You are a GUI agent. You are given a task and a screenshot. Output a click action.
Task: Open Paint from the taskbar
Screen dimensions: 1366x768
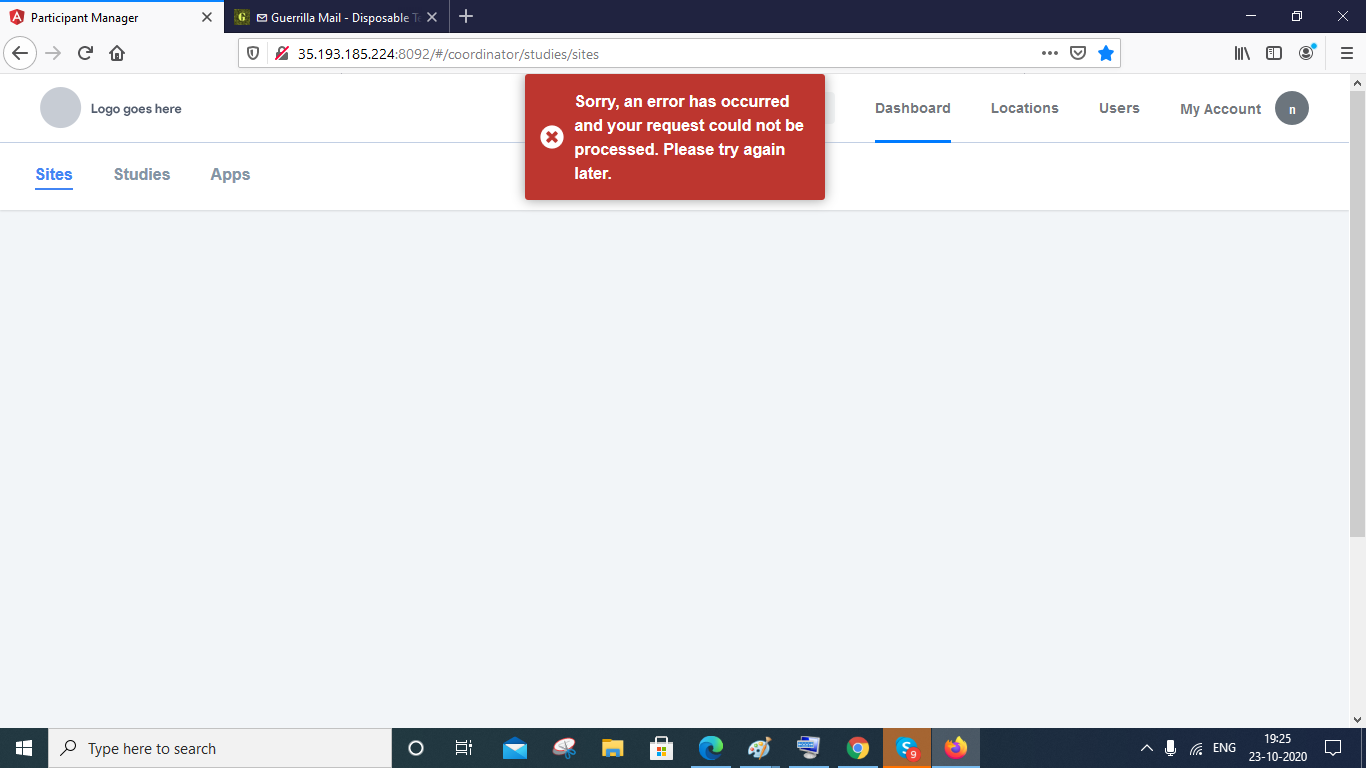click(x=759, y=748)
